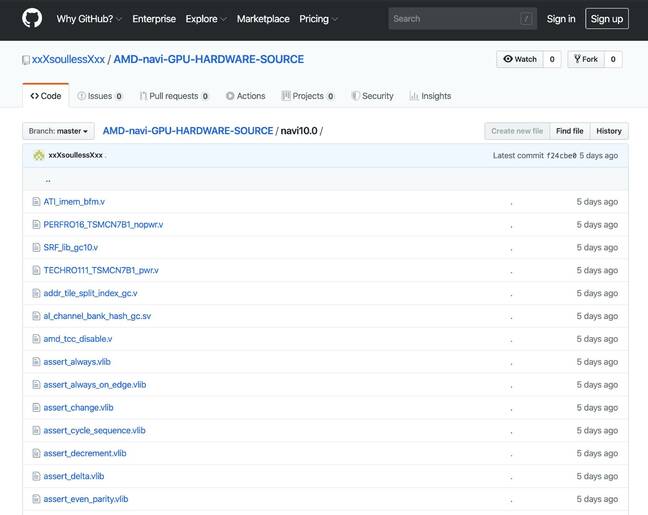Click file icon of TECHRO111_TSMCN7B1_pwr.v

(x=36, y=270)
